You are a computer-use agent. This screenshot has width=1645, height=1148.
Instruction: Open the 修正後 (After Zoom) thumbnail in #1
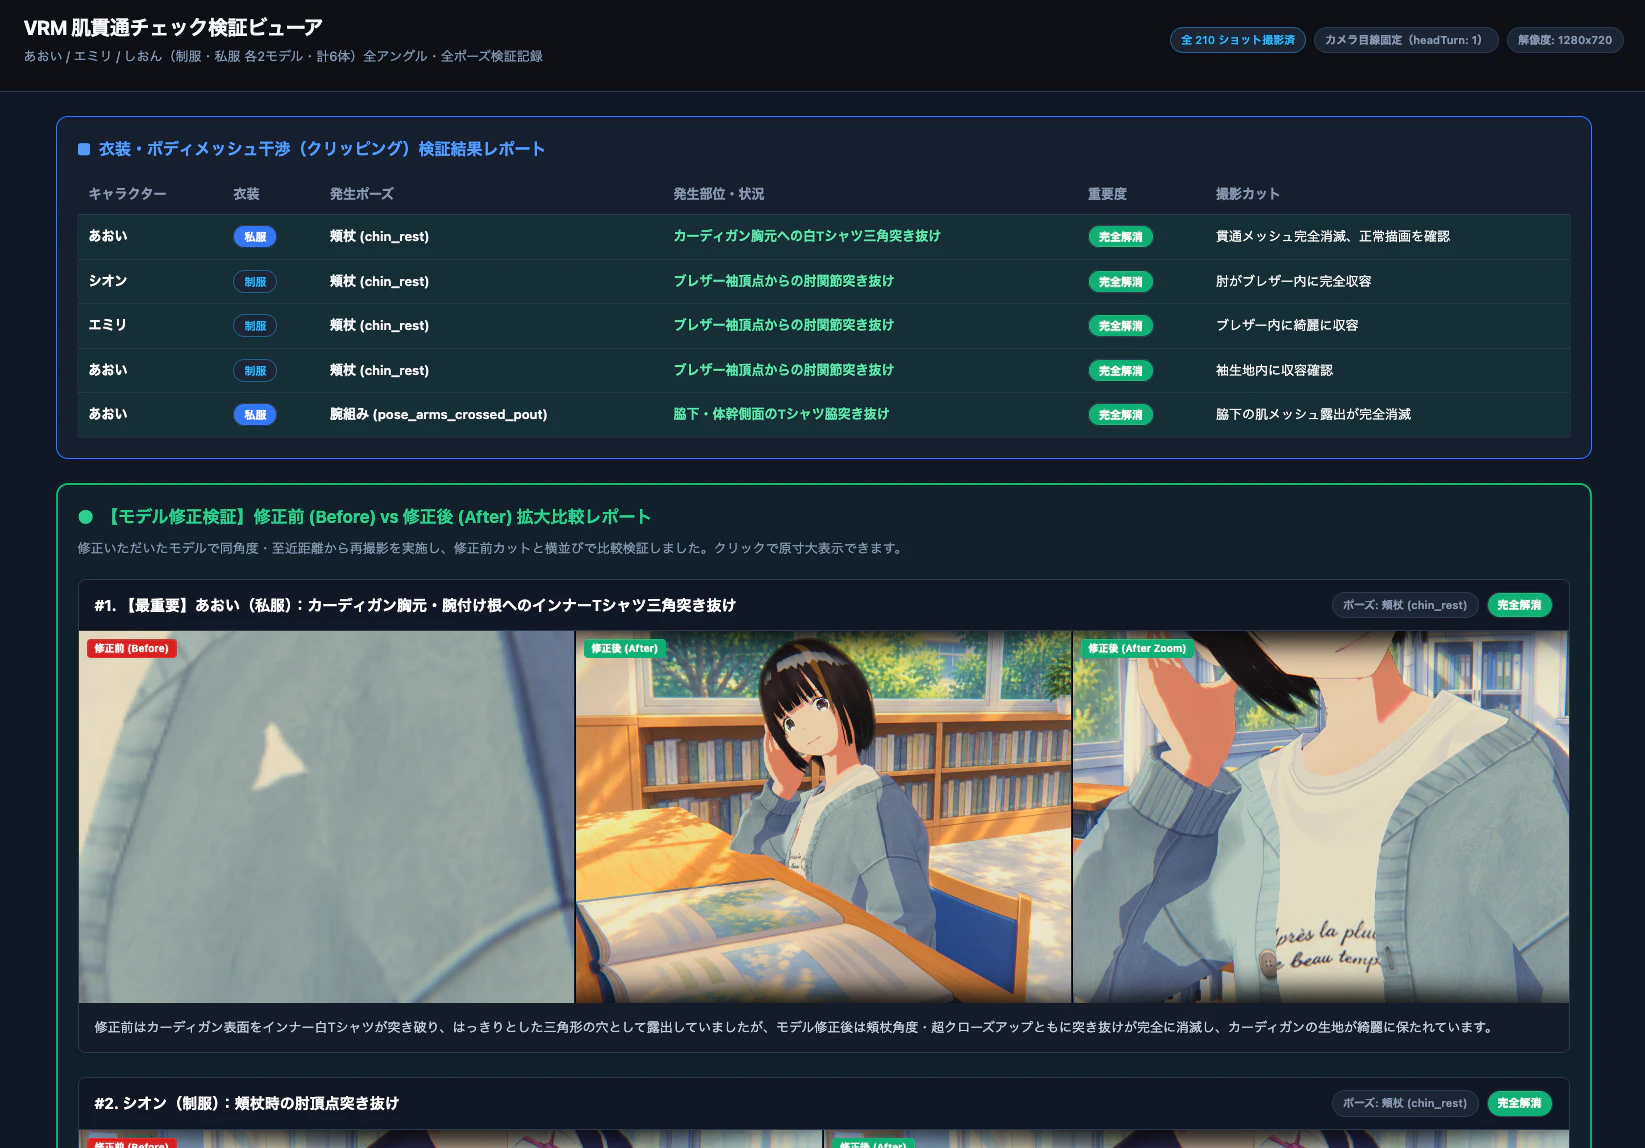pos(1320,816)
